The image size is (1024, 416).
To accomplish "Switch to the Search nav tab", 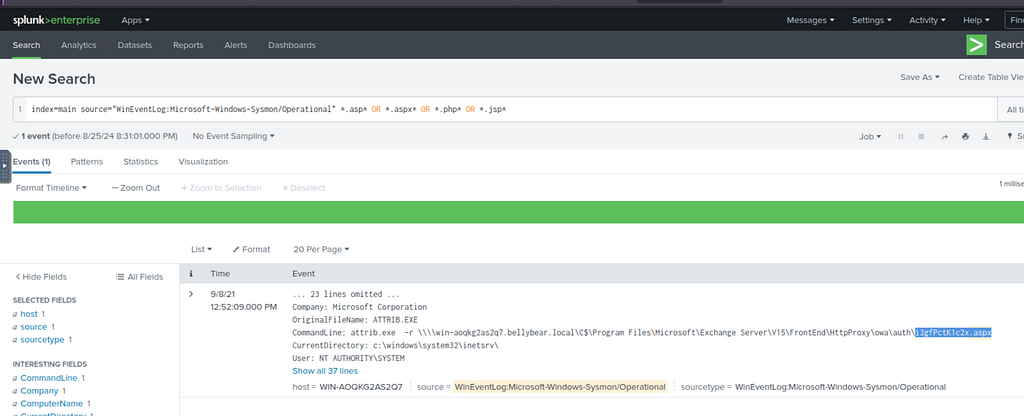I will coord(26,45).
